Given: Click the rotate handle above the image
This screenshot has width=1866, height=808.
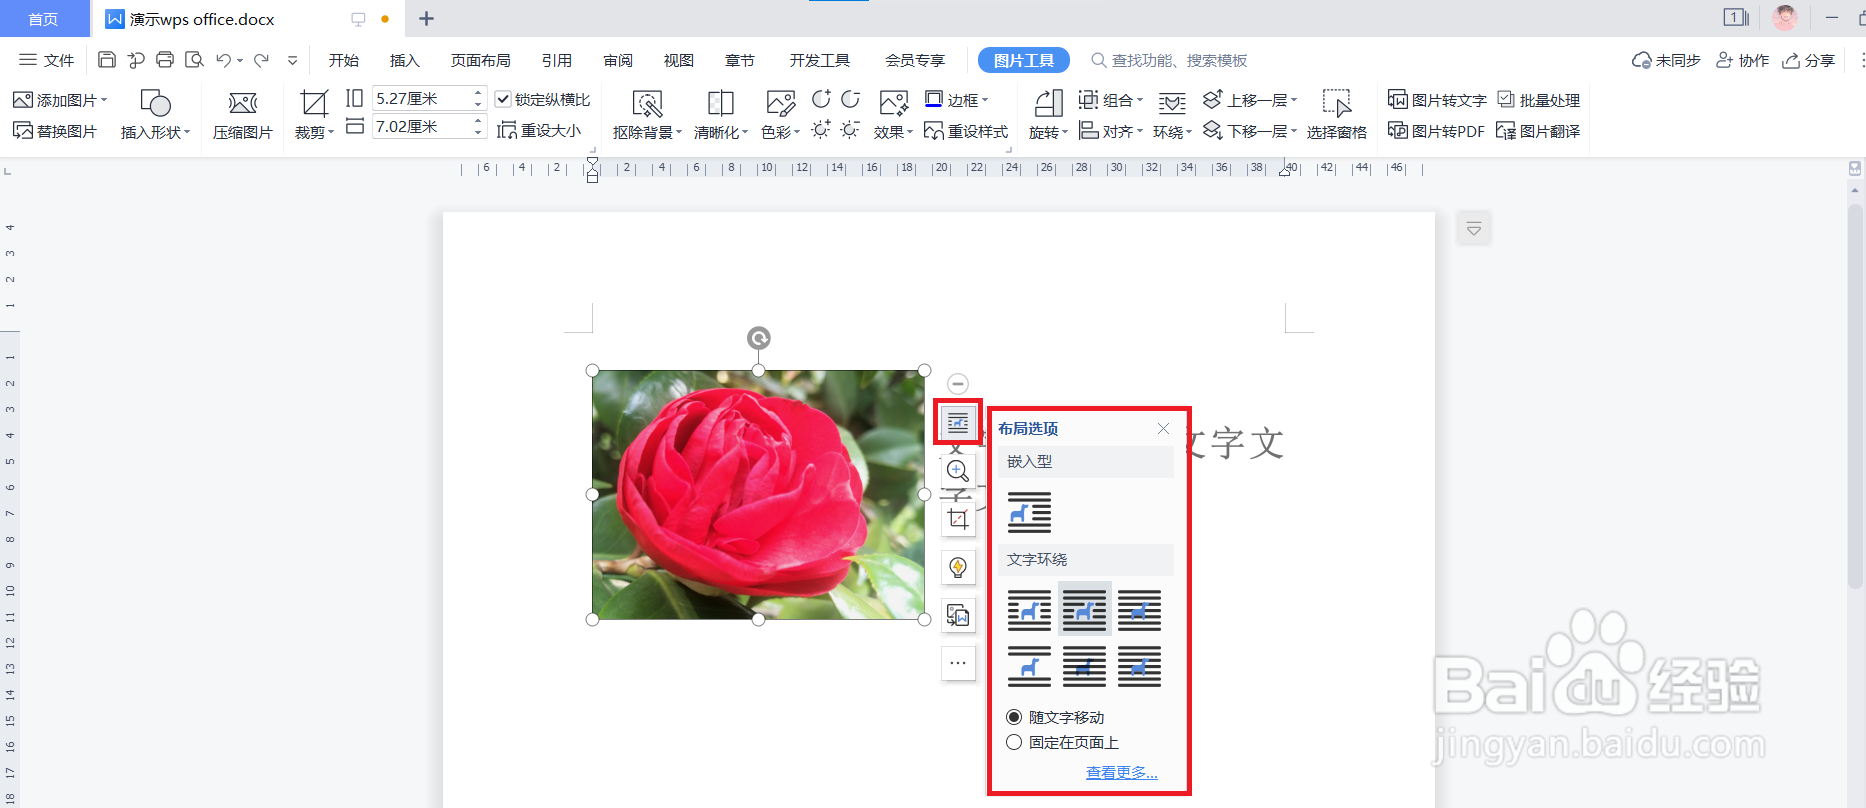Looking at the screenshot, I should pyautogui.click(x=759, y=338).
